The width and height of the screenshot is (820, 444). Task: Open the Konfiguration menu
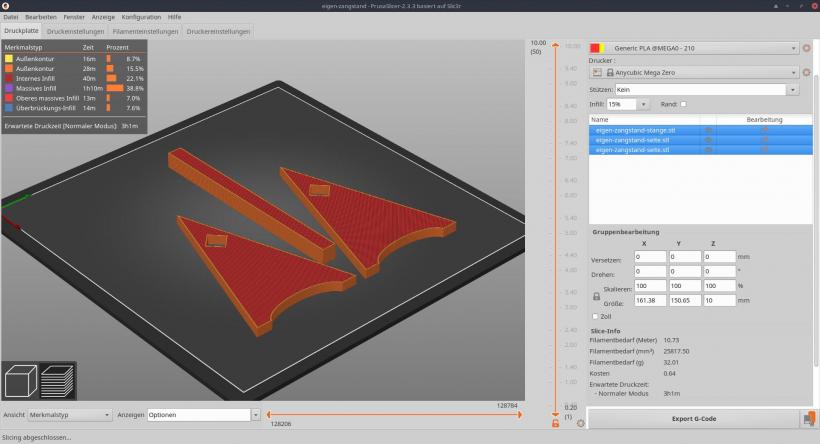click(x=141, y=17)
